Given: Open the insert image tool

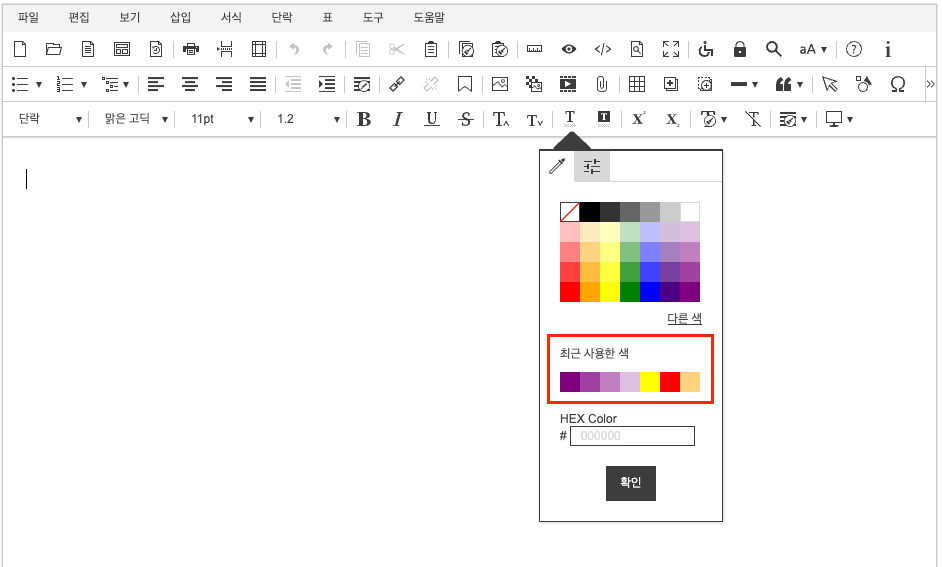Looking at the screenshot, I should click(x=500, y=84).
